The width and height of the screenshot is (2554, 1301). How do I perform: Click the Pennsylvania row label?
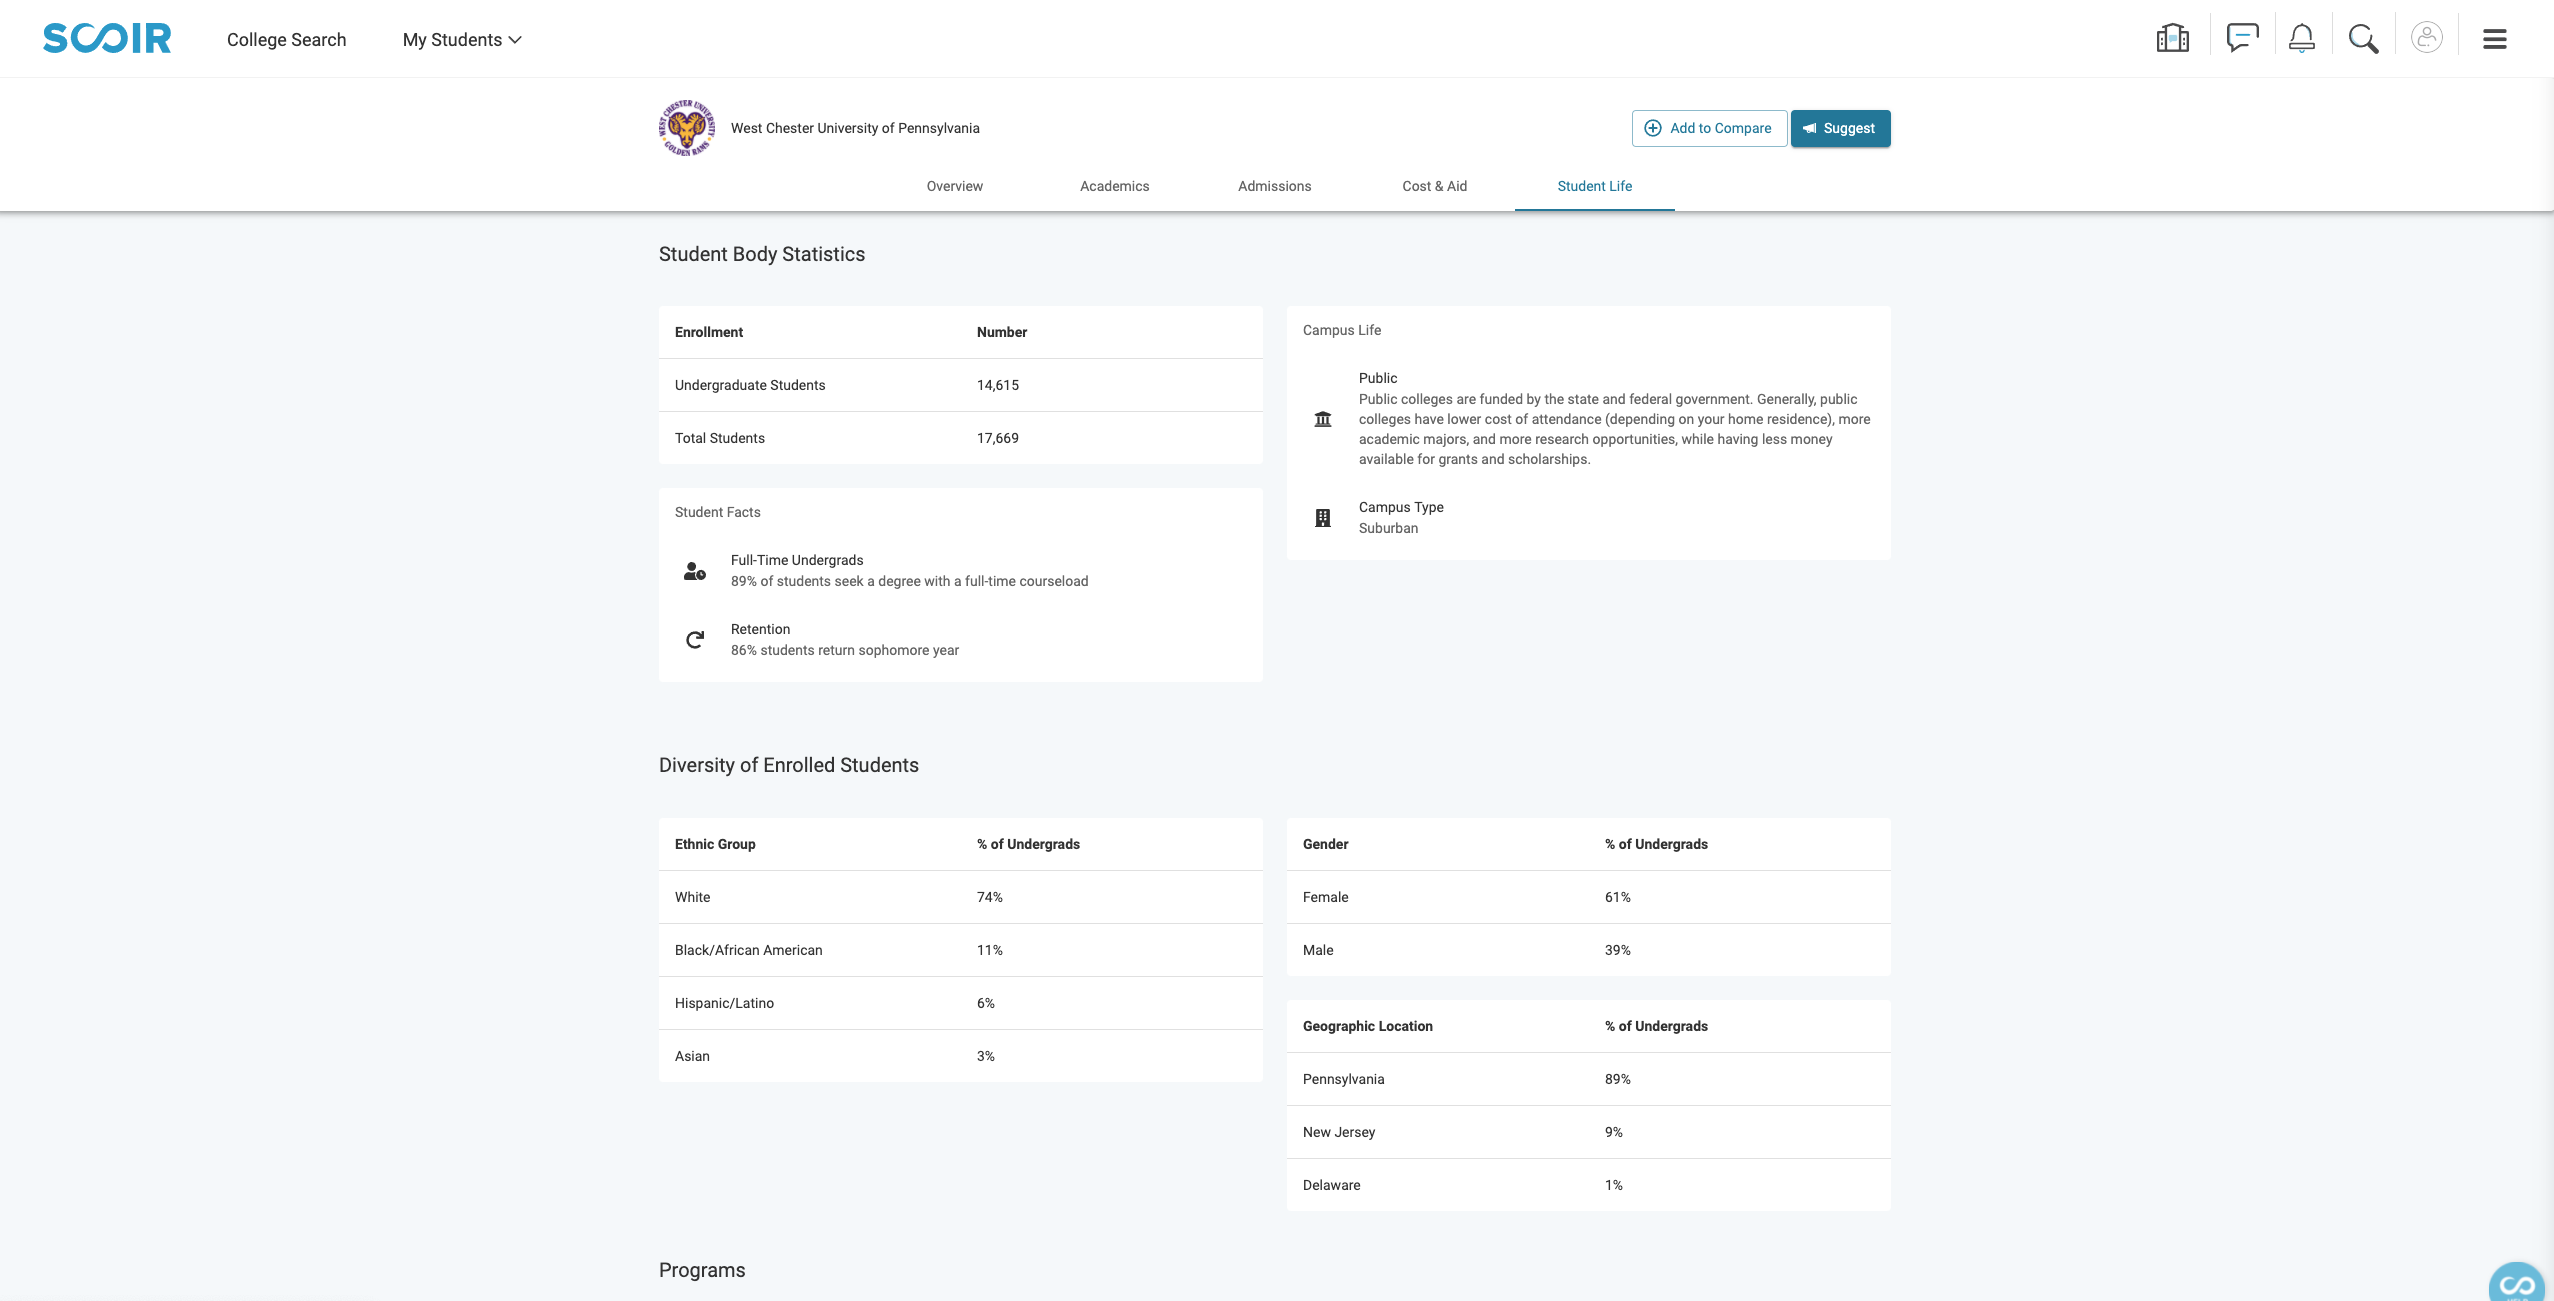tap(1344, 1079)
